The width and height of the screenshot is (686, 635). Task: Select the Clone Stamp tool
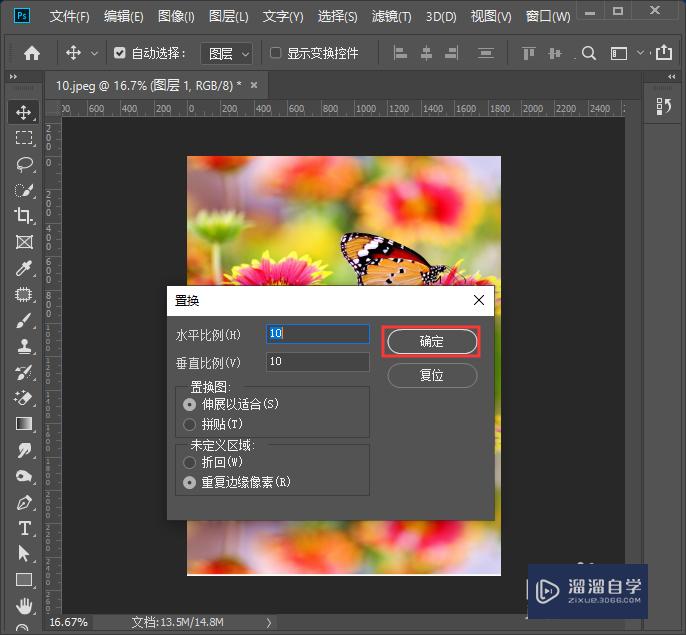[x=24, y=347]
